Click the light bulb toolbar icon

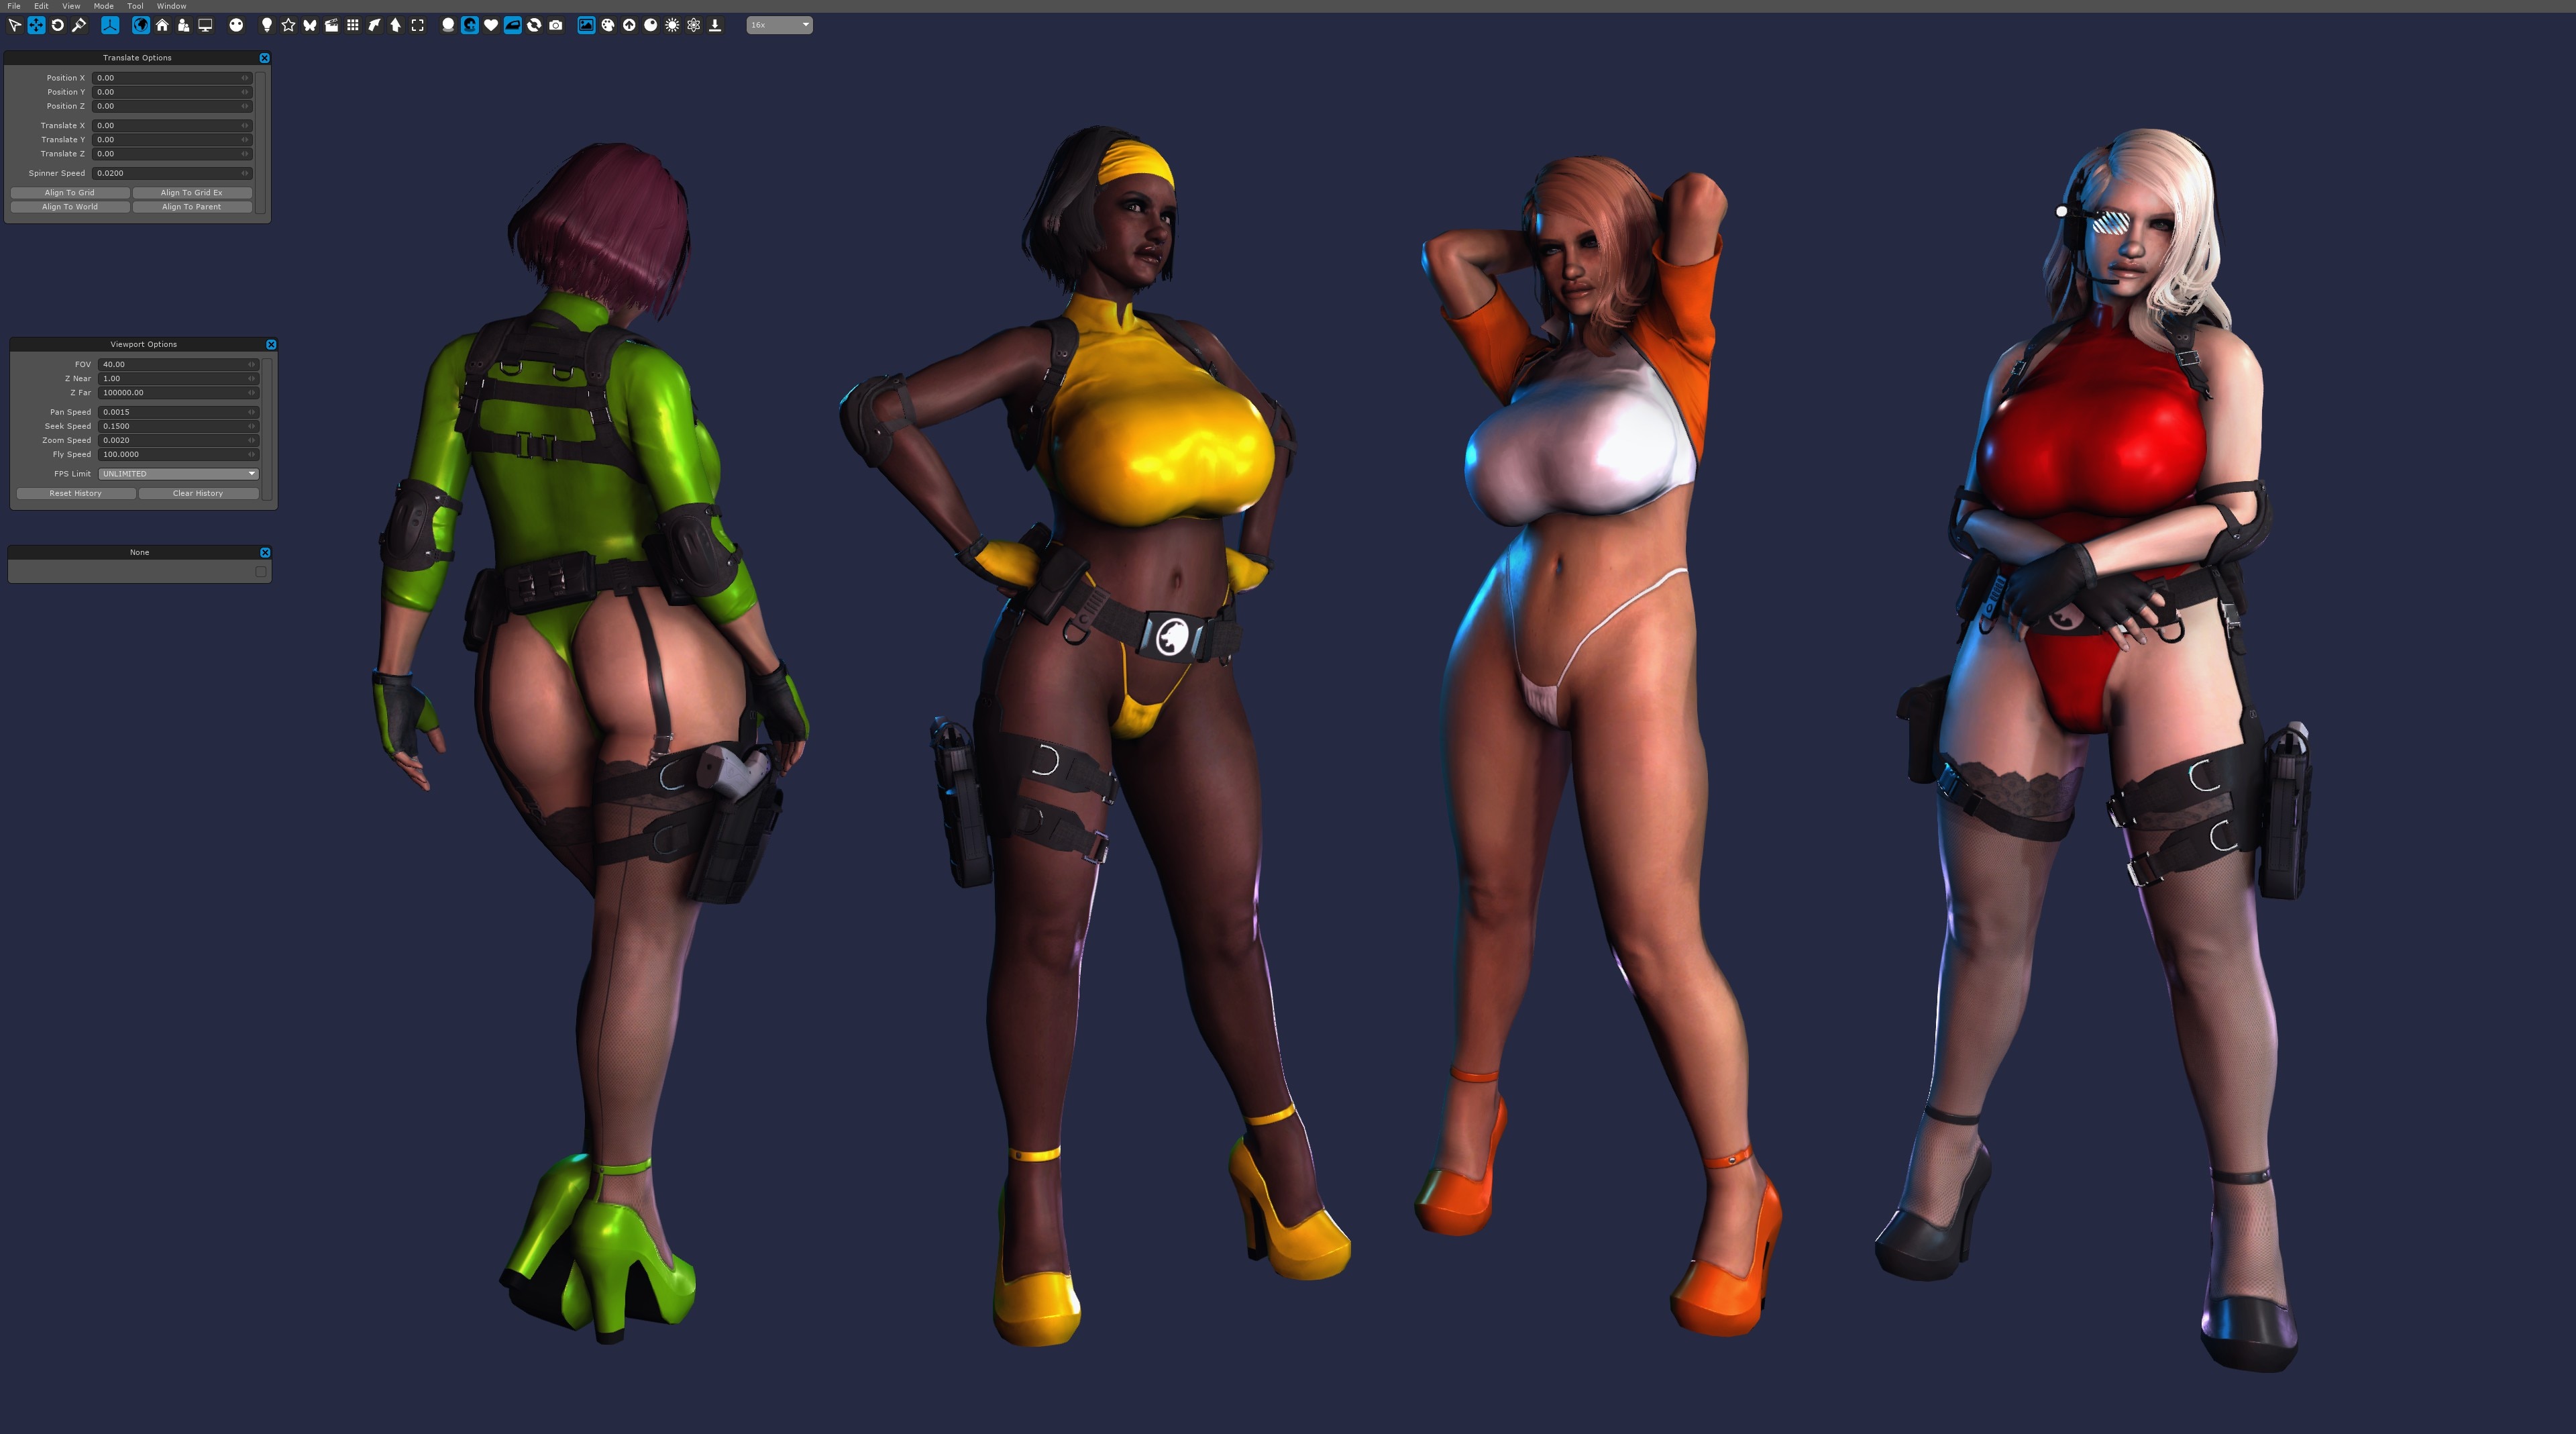click(x=267, y=25)
